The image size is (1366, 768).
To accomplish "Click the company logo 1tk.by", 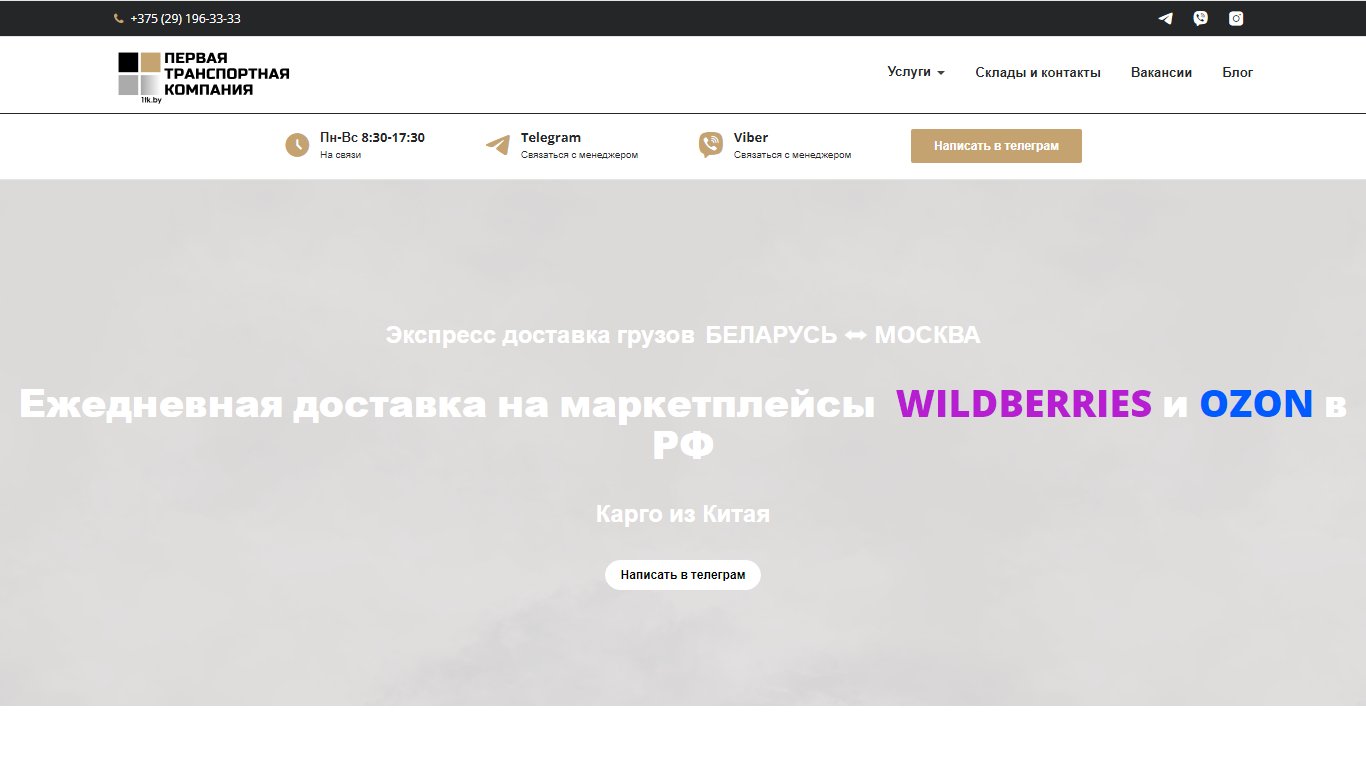I will [204, 77].
